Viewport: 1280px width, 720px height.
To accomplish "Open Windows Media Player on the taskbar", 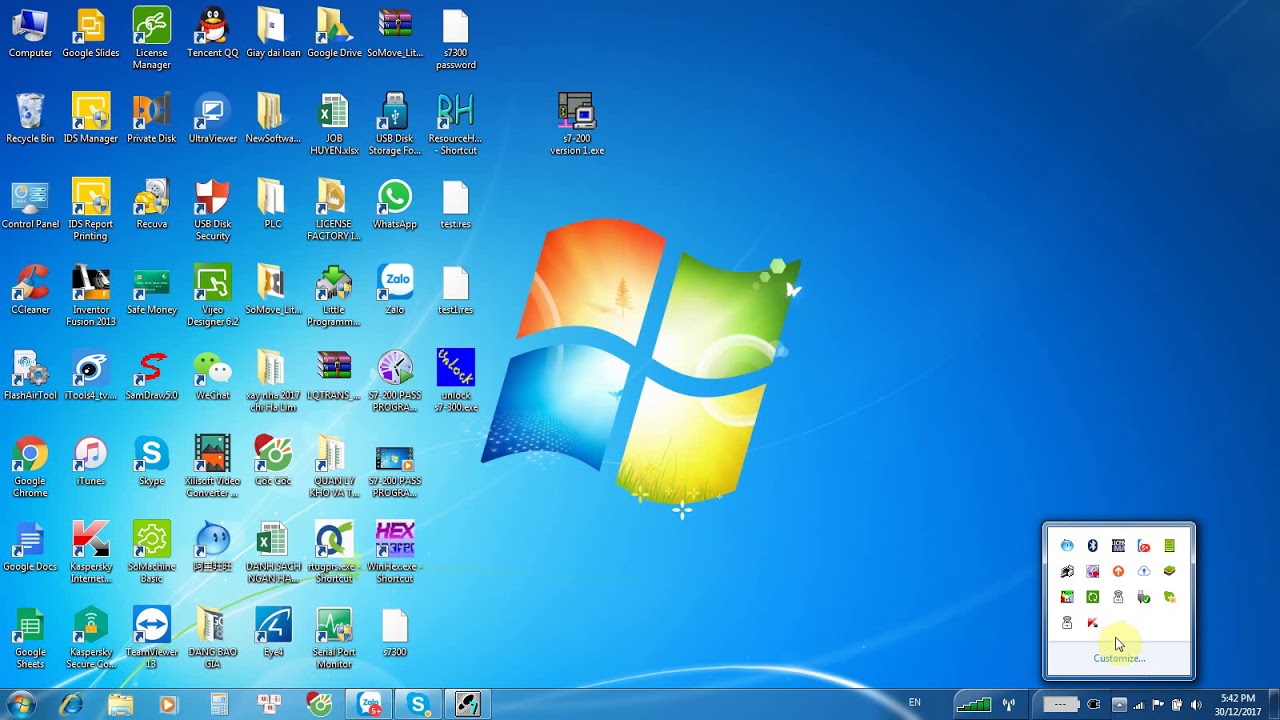I will click(168, 704).
